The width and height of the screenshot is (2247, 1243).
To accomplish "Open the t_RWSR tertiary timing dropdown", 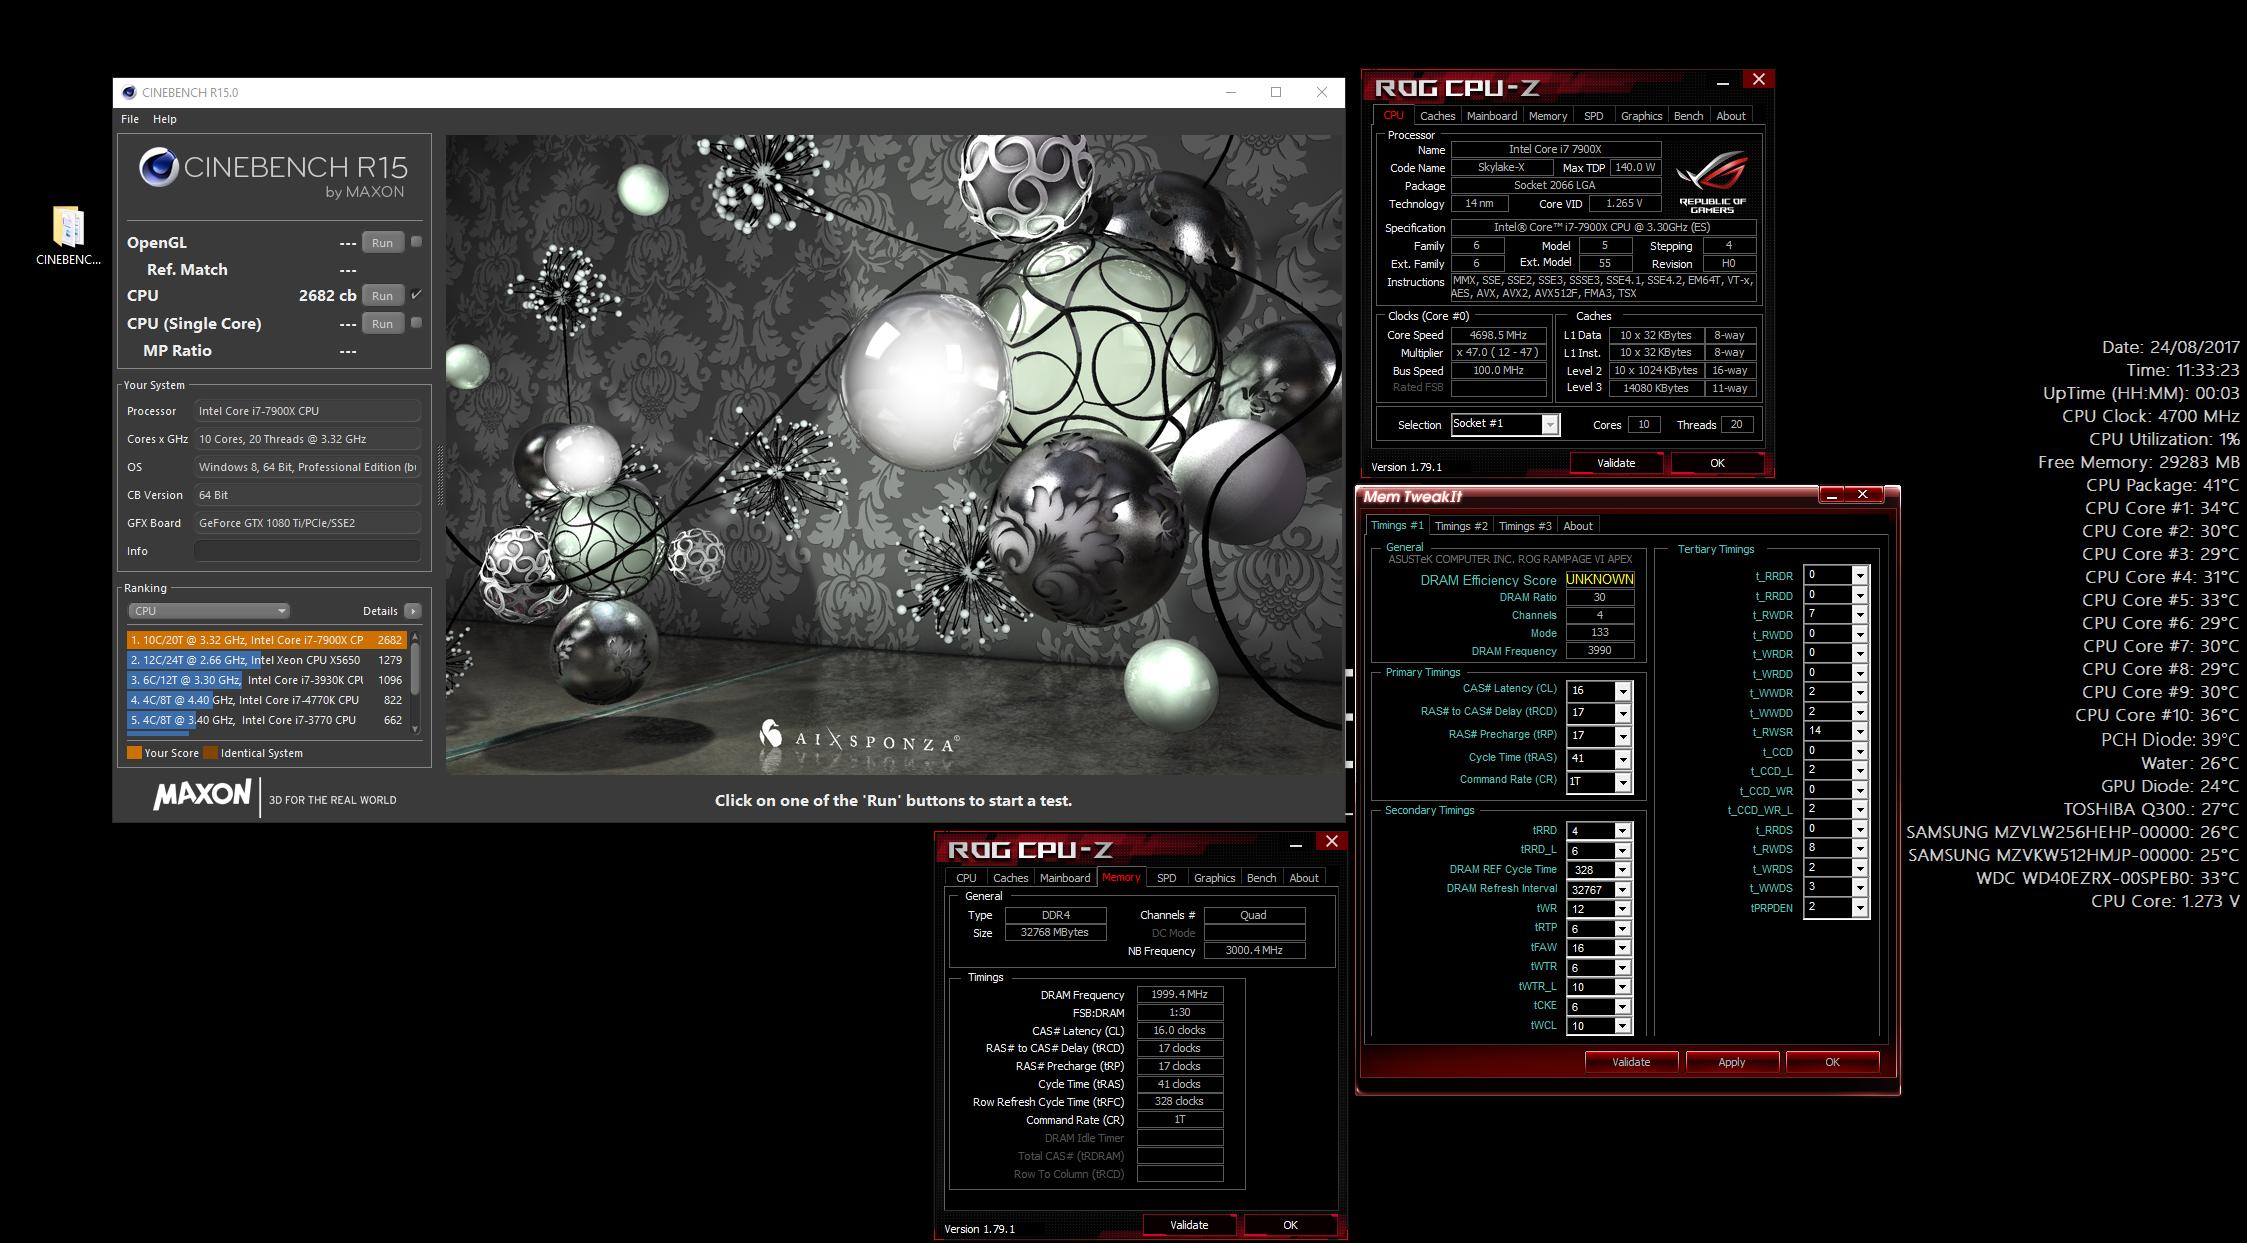I will 1860,732.
